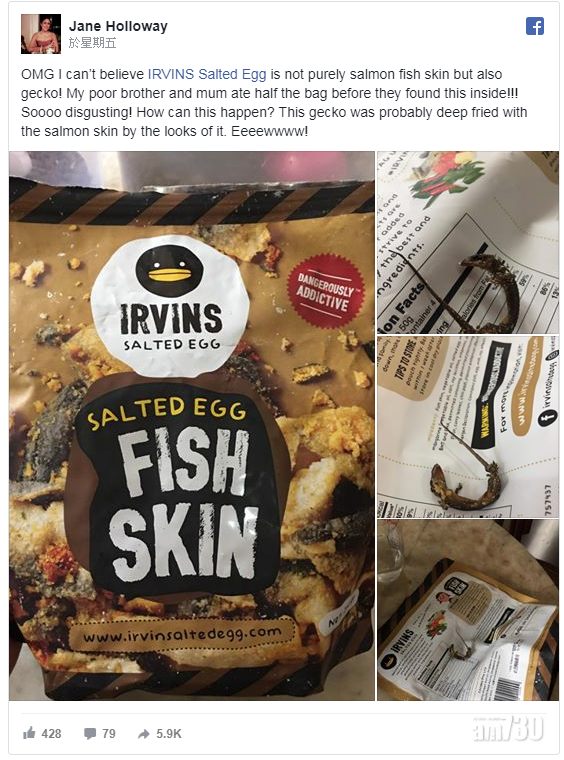Screen dimensions: 564x760
Task: Click the post timestamp under the name
Action: (x=93, y=43)
